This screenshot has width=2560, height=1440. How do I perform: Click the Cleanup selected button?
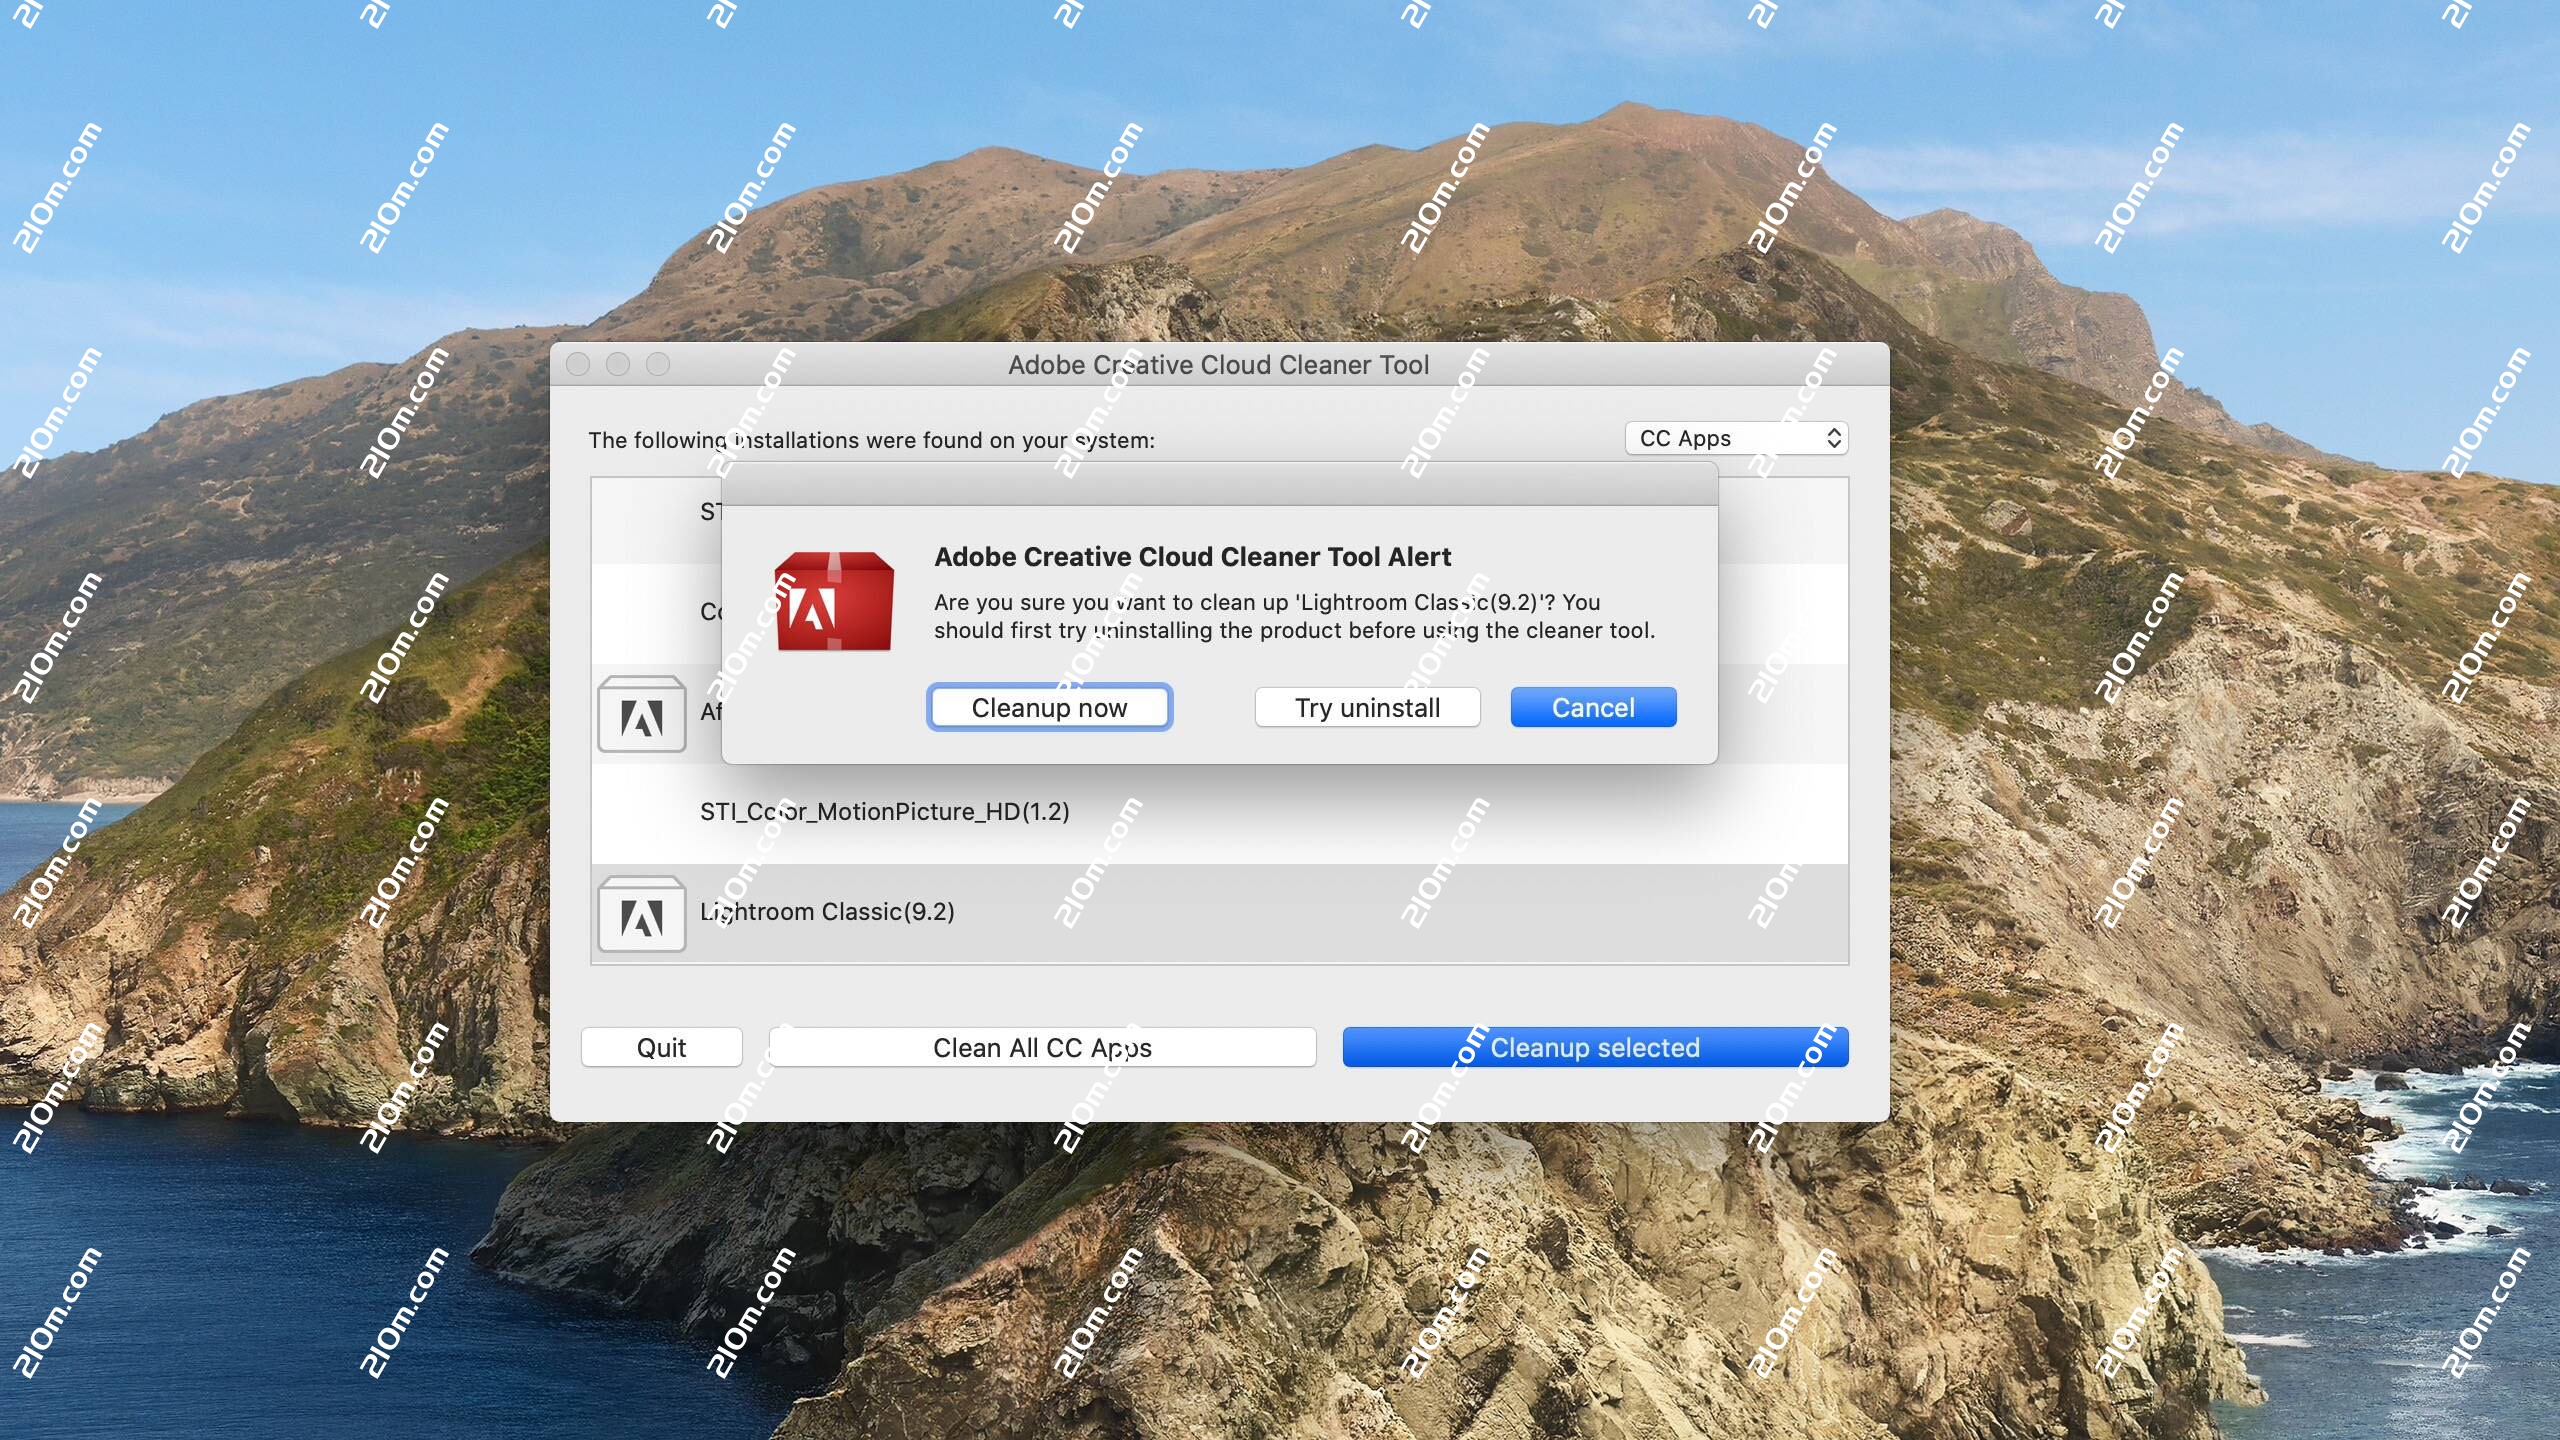coord(1595,1047)
